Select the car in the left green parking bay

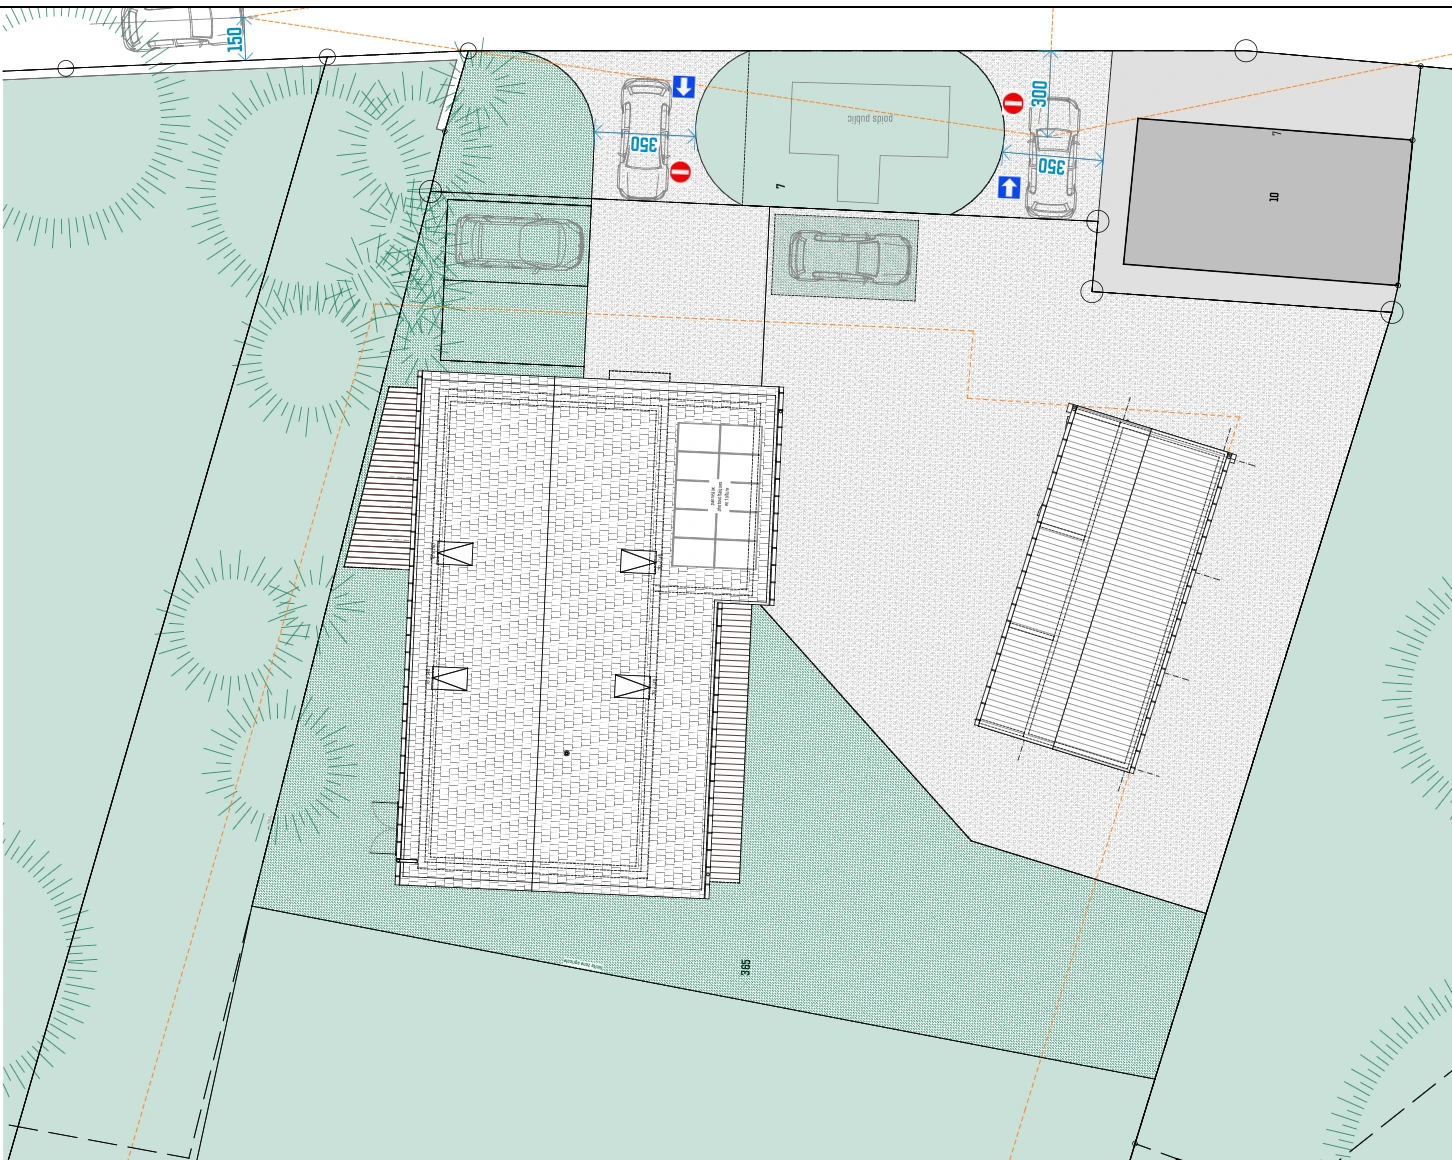tap(518, 242)
